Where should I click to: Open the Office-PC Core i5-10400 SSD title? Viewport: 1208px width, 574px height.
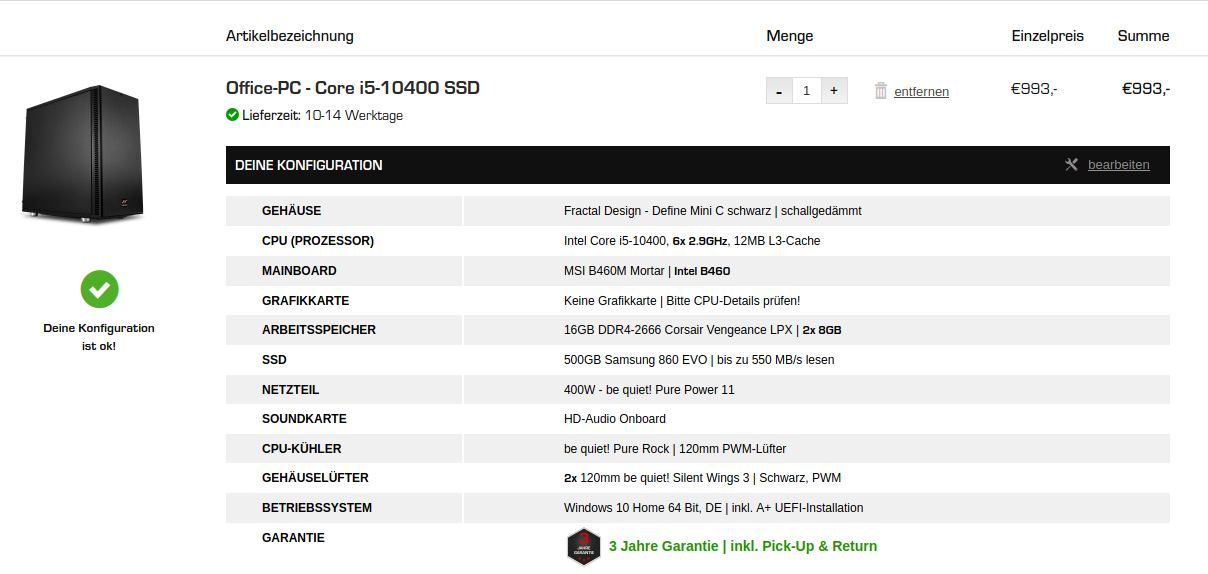coord(353,88)
